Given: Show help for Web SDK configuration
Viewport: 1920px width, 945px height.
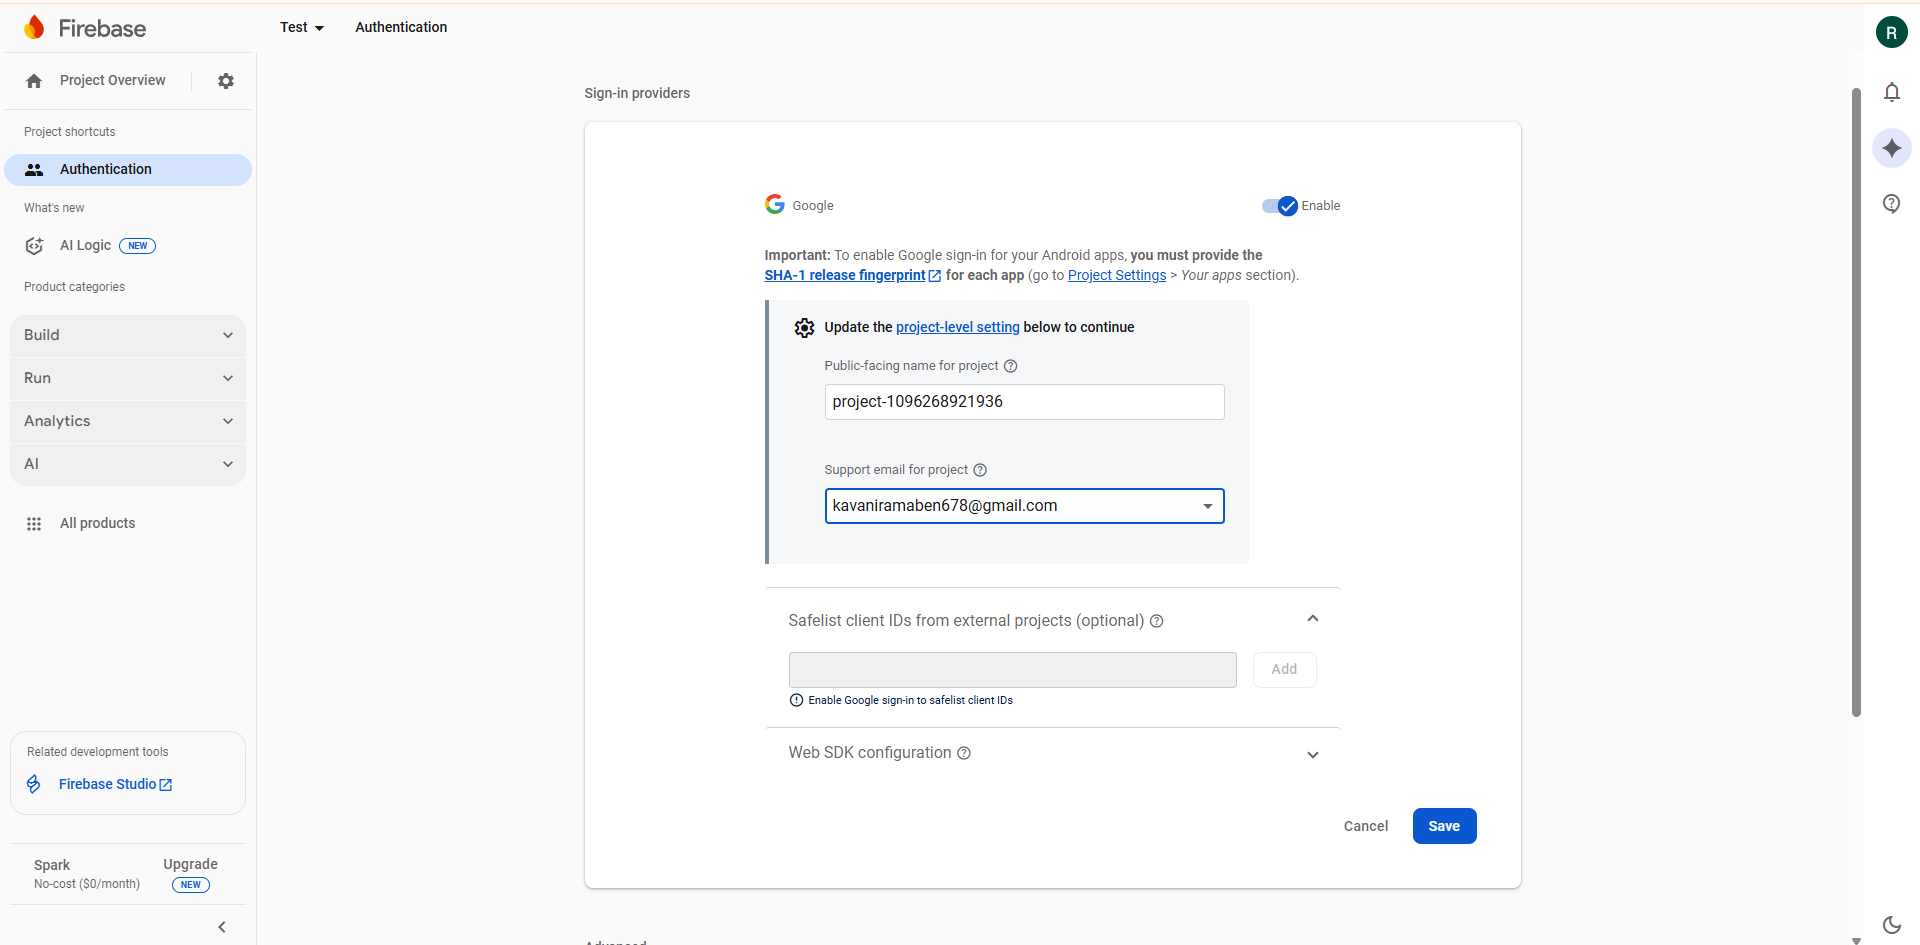Looking at the screenshot, I should pos(964,753).
